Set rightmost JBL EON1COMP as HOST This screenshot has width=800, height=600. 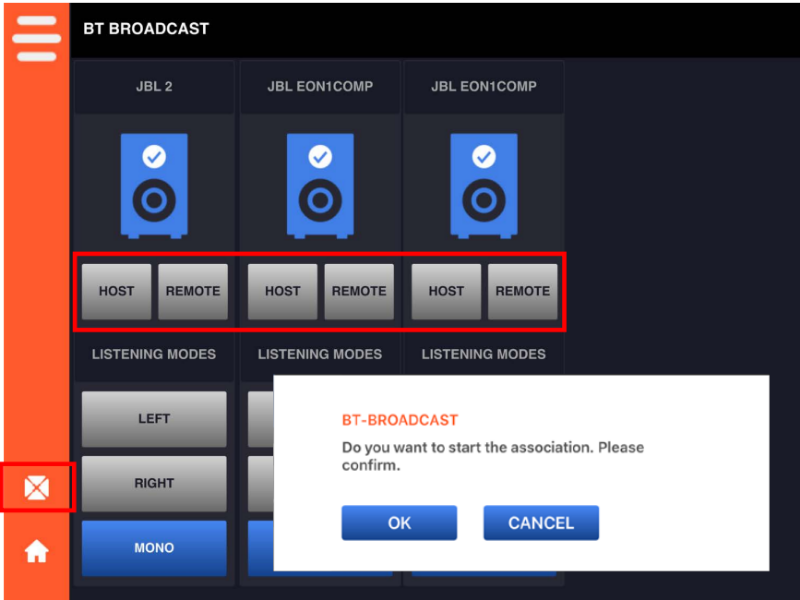tap(446, 291)
